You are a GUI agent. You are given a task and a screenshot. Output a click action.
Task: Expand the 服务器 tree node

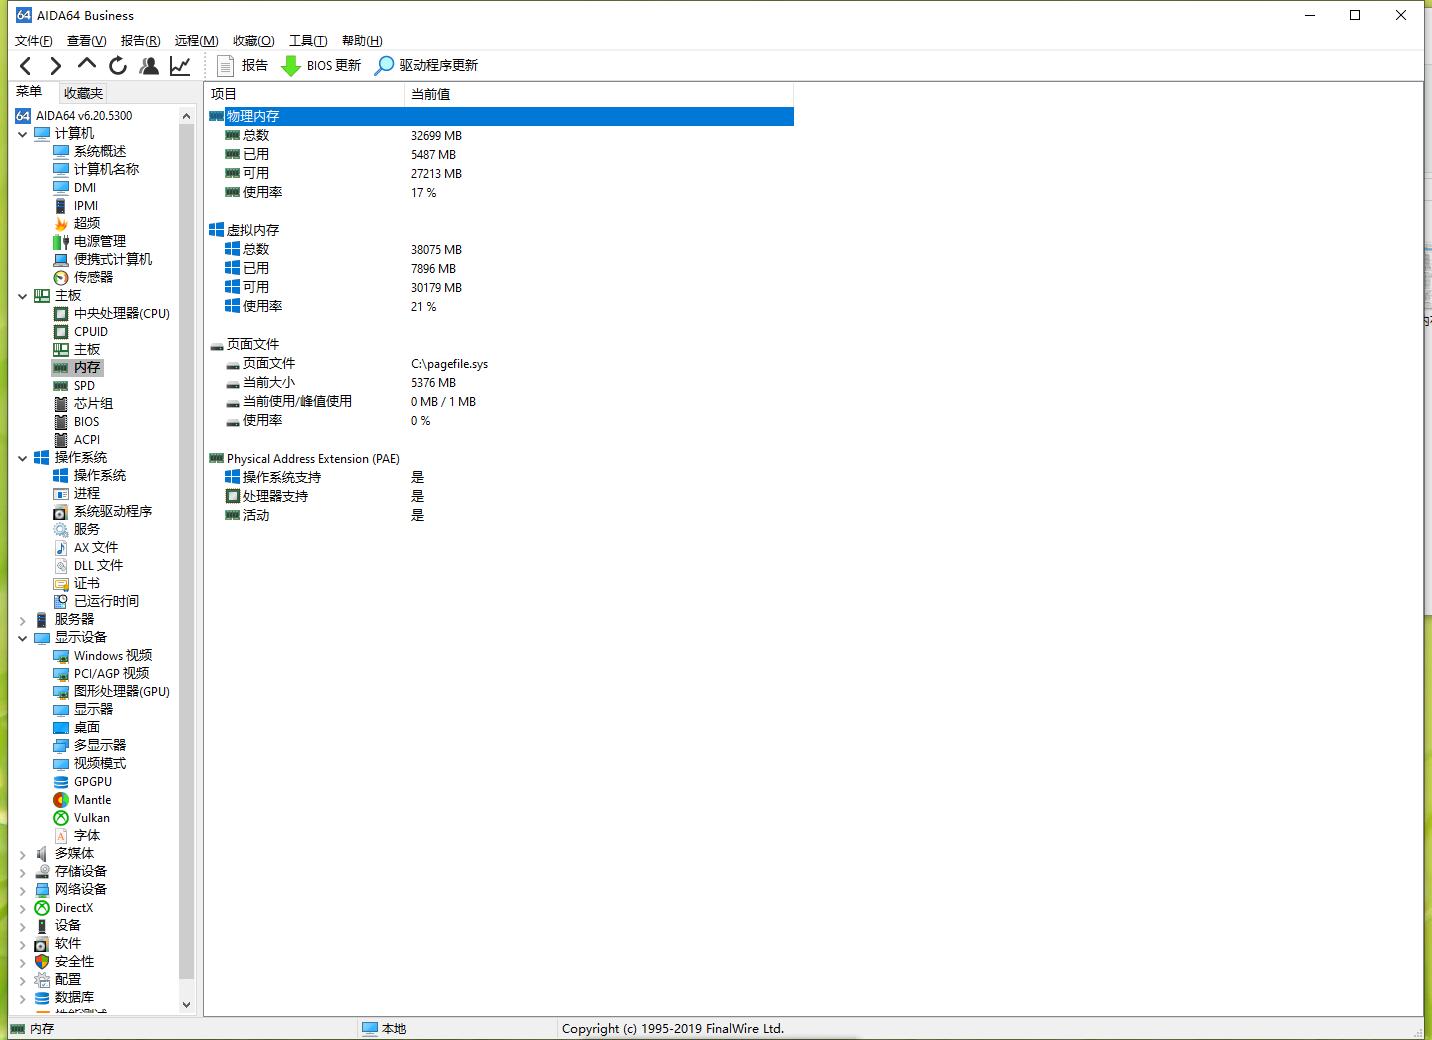22,620
